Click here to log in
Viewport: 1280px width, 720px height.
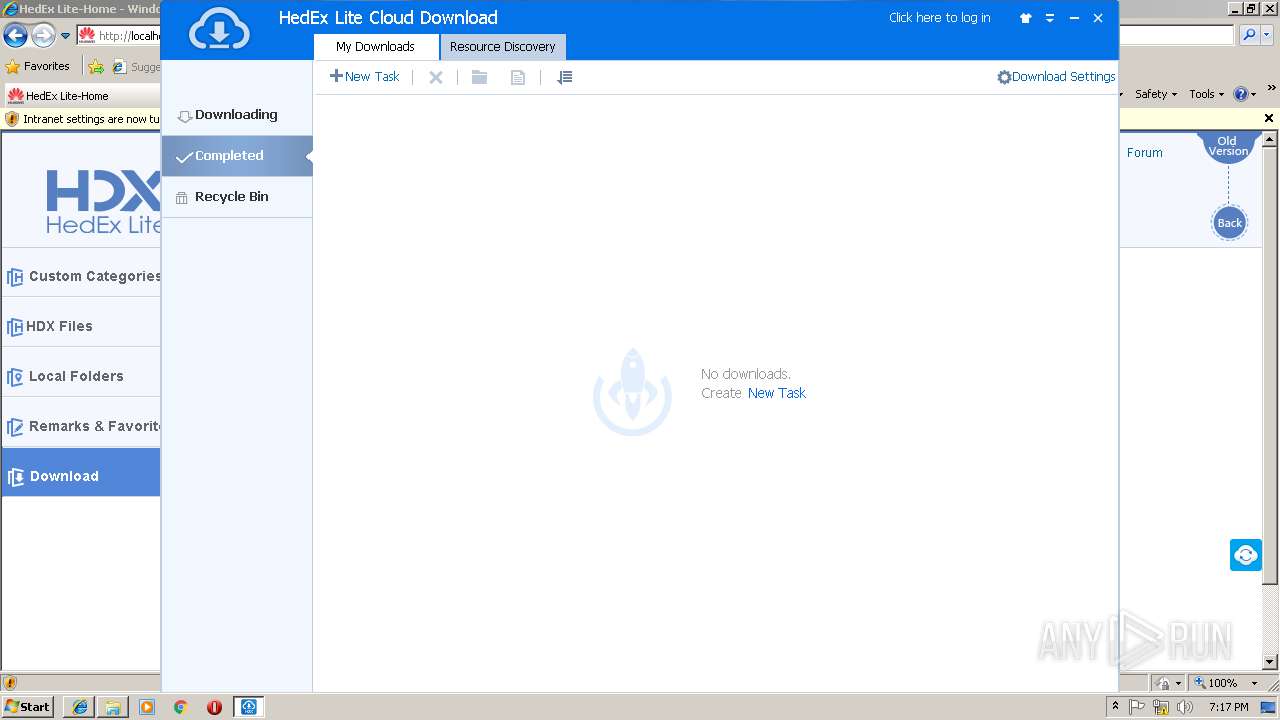click(939, 17)
